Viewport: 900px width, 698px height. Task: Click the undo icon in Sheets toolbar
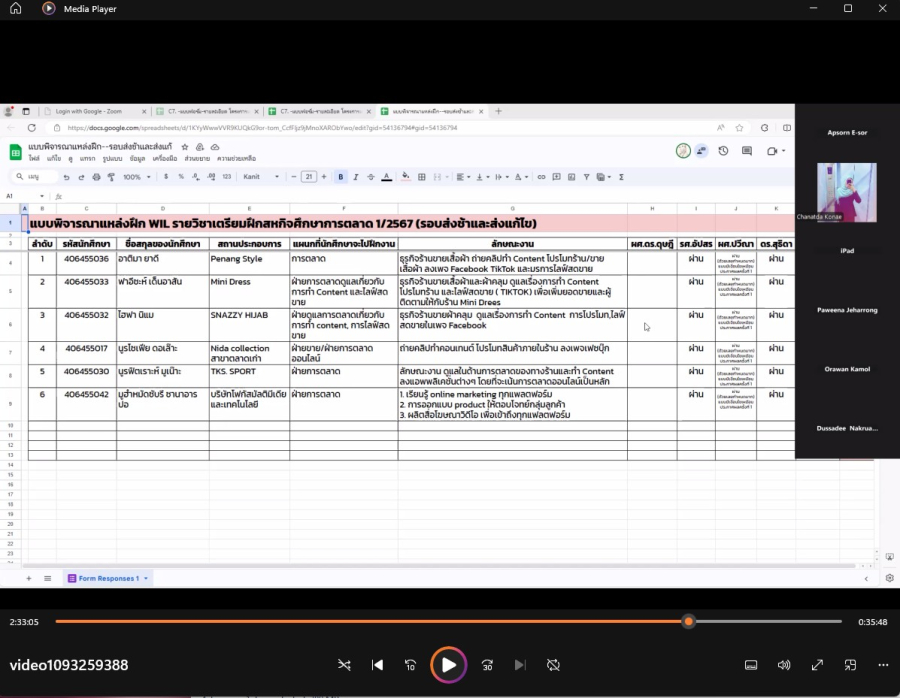pyautogui.click(x=67, y=177)
